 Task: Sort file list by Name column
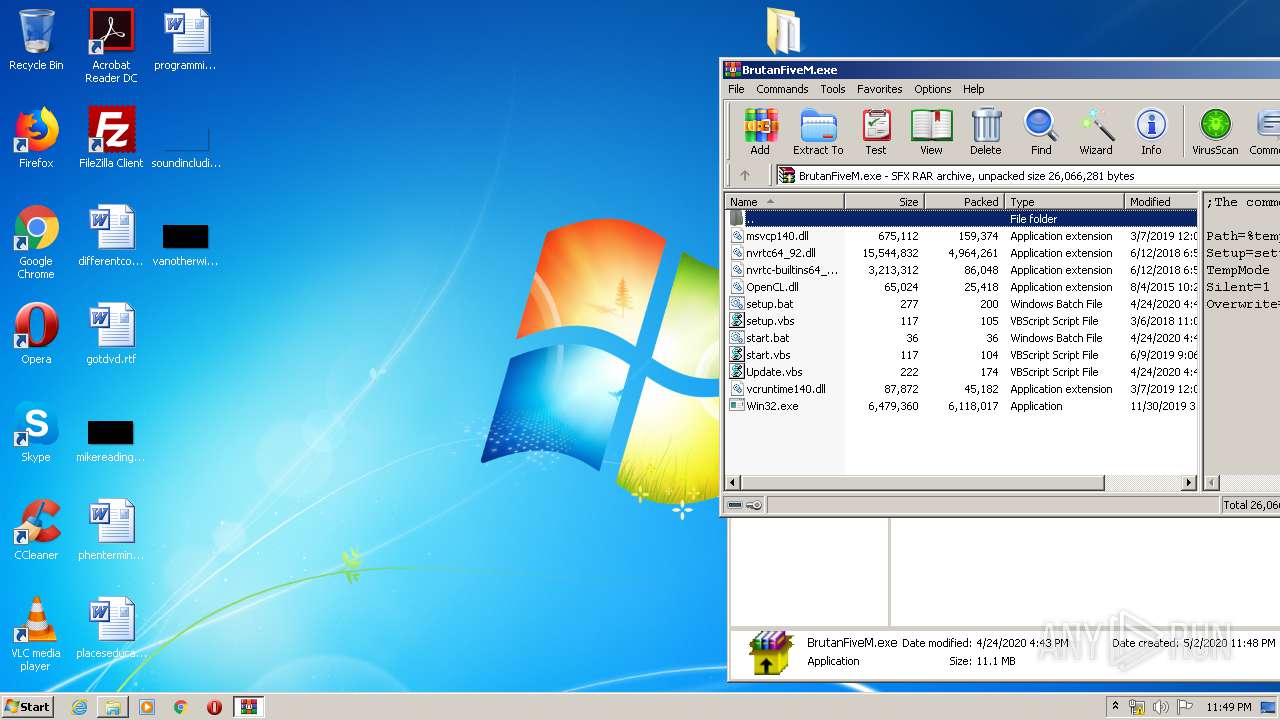784,201
